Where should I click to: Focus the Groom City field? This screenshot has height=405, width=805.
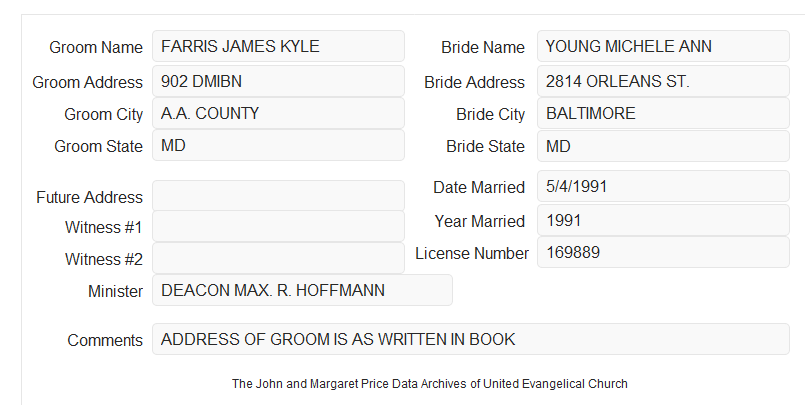click(278, 113)
